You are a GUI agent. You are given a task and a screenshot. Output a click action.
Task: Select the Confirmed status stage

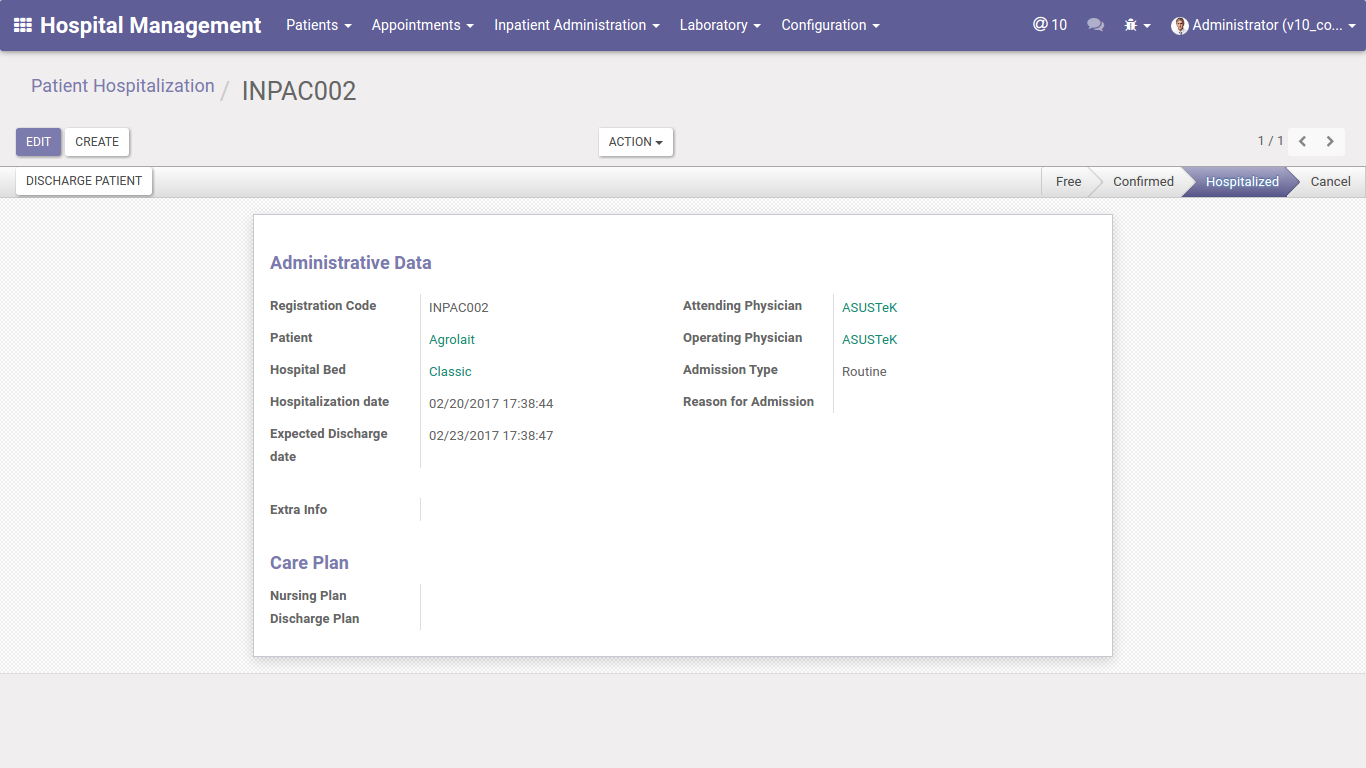tap(1143, 182)
